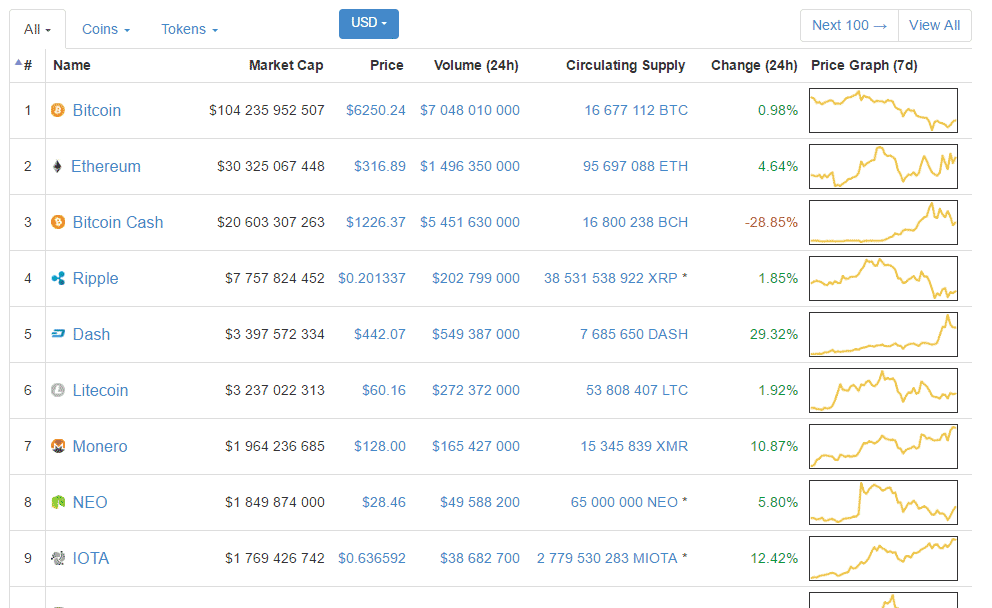Click the Dash logo icon
This screenshot has height=608, width=992.
coord(58,334)
